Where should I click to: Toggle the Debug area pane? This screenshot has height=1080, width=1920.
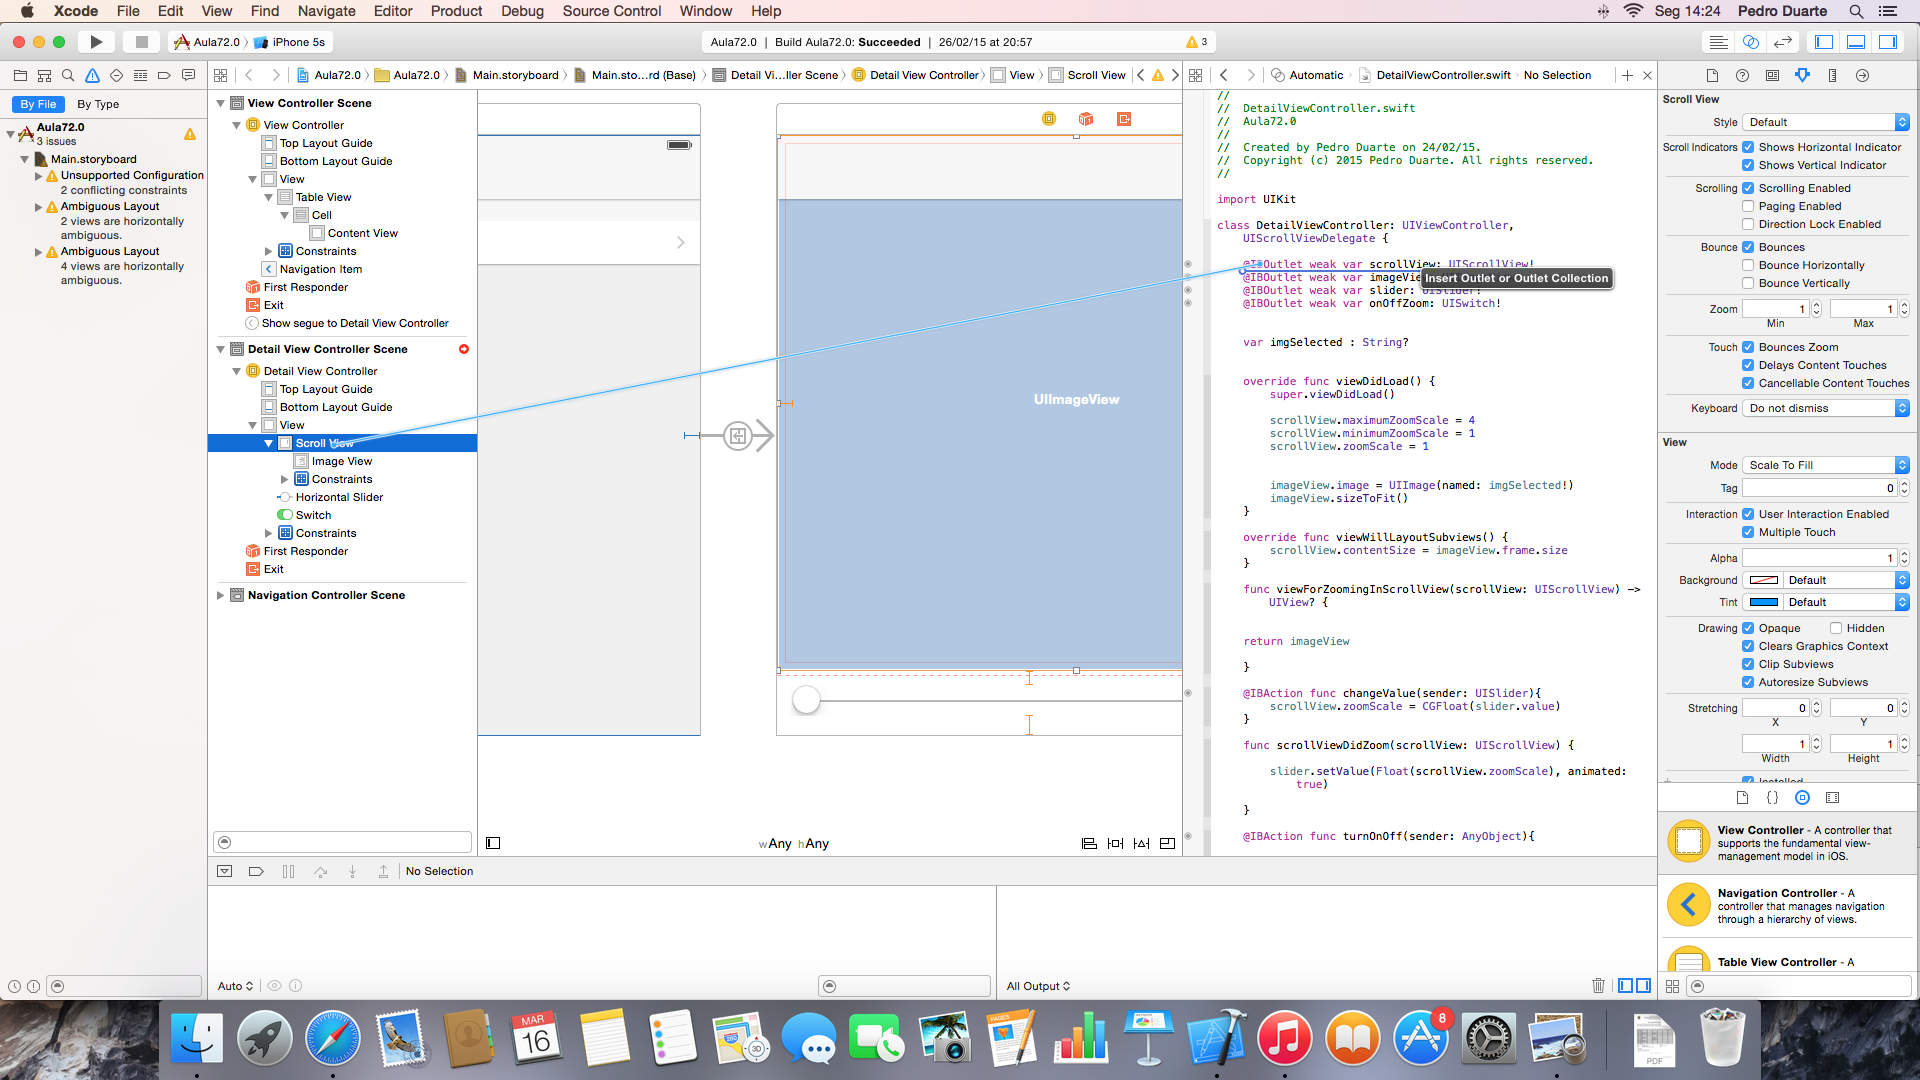click(1856, 42)
